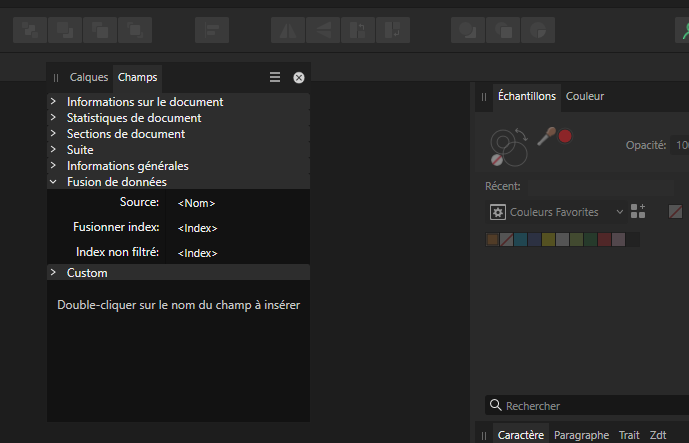Click the red picked-color circle beside eyedropper
689x443 pixels.
pyautogui.click(x=565, y=136)
